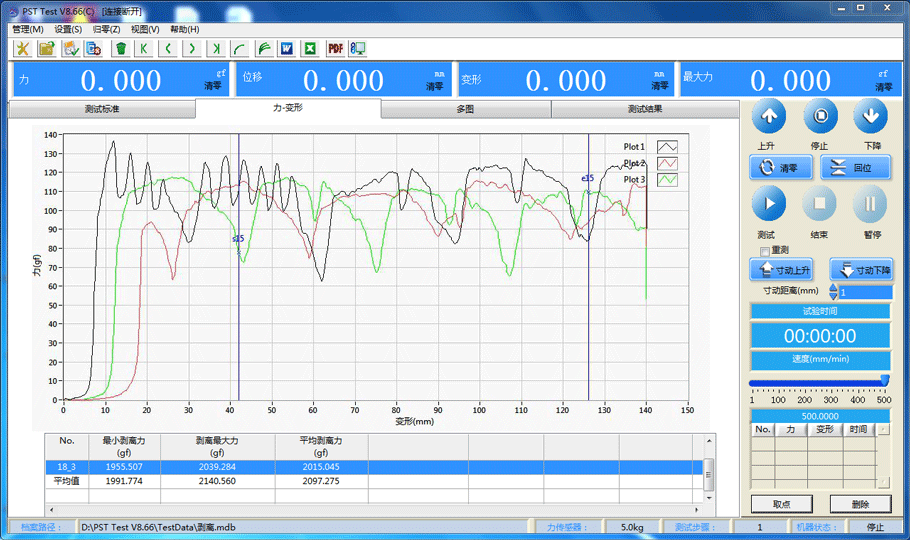This screenshot has width=910, height=540.
Task: Open the 设置(S) menu
Action: [x=68, y=29]
